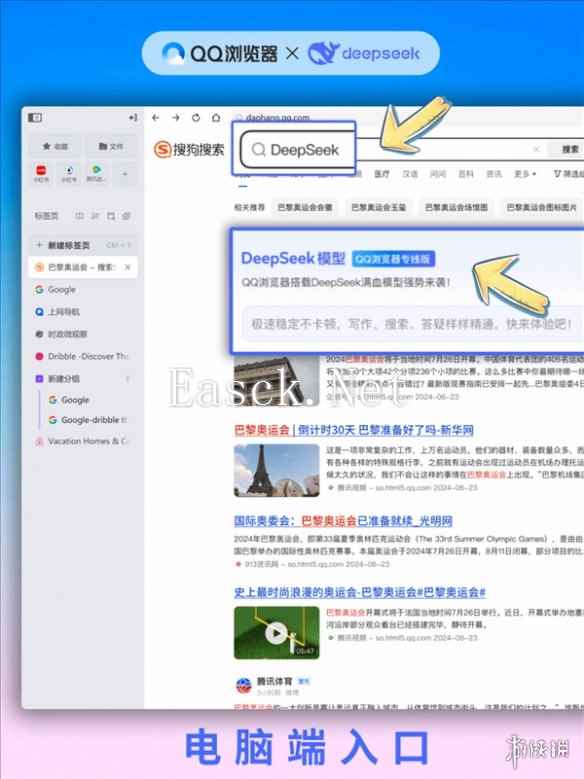
Task: Switch to Dribbble Discover tab
Action: (82, 356)
